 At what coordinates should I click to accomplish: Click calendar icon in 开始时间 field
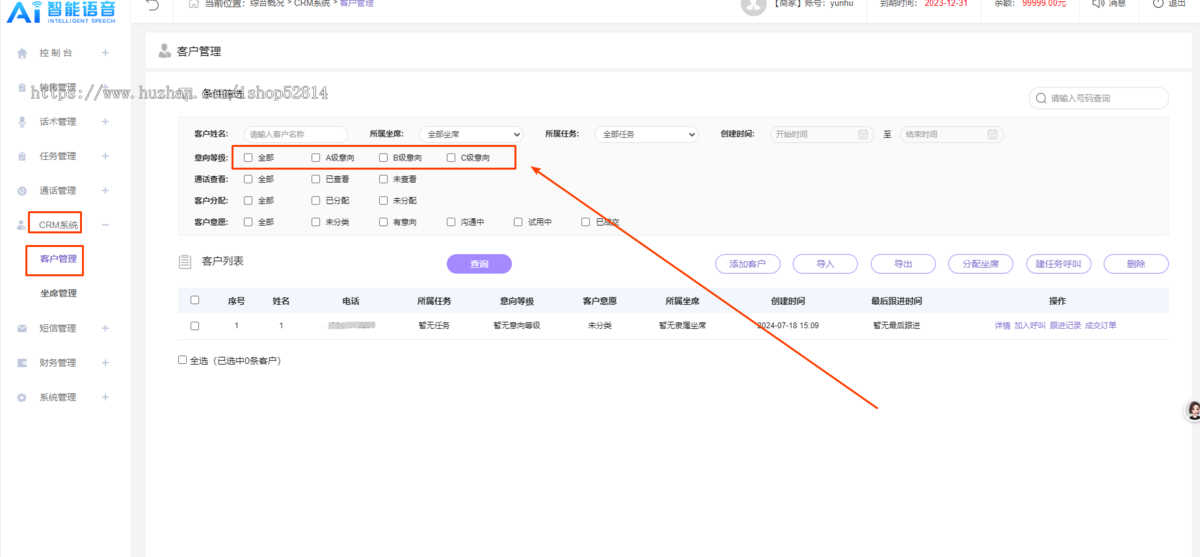point(864,134)
